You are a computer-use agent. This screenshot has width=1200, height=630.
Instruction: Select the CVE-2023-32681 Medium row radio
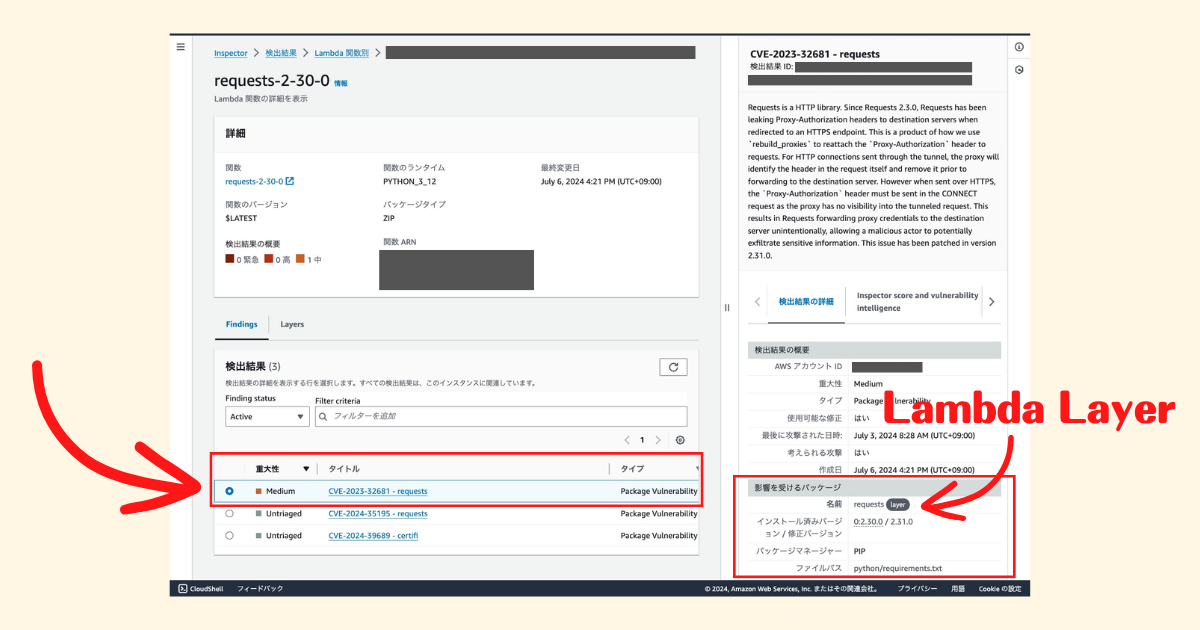click(230, 491)
